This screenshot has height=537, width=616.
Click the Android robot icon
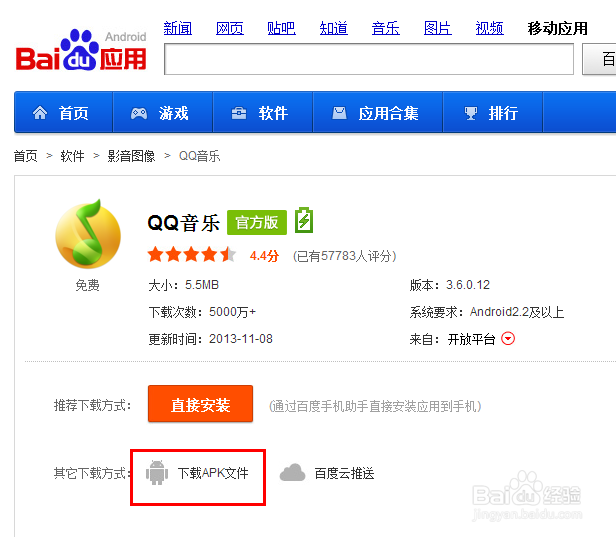click(157, 473)
